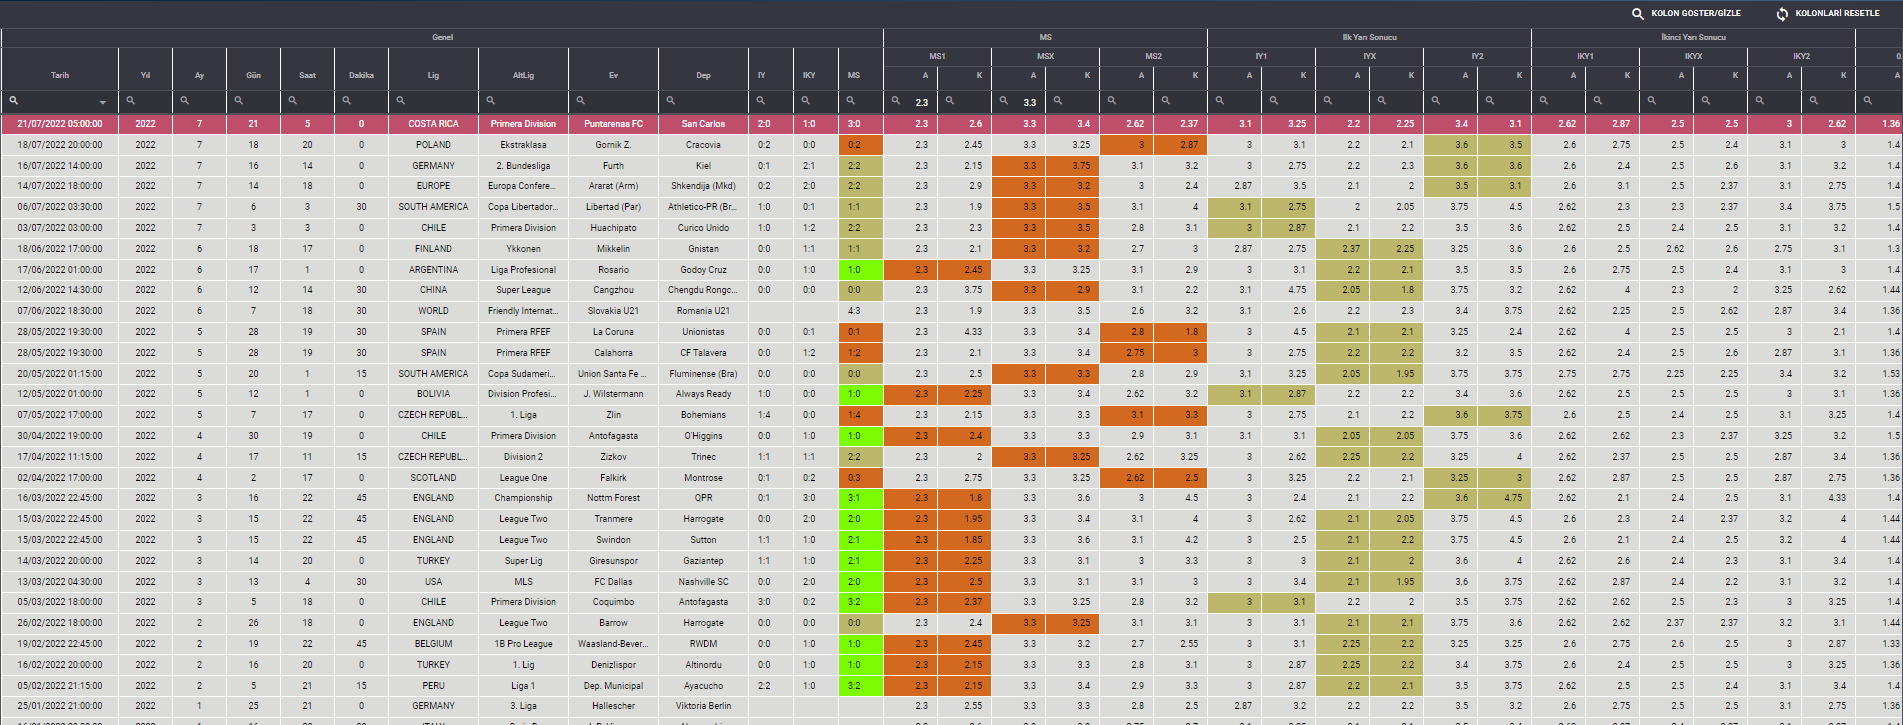Click search icon in Lig filter
Image resolution: width=1903 pixels, height=725 pixels.
click(x=401, y=101)
